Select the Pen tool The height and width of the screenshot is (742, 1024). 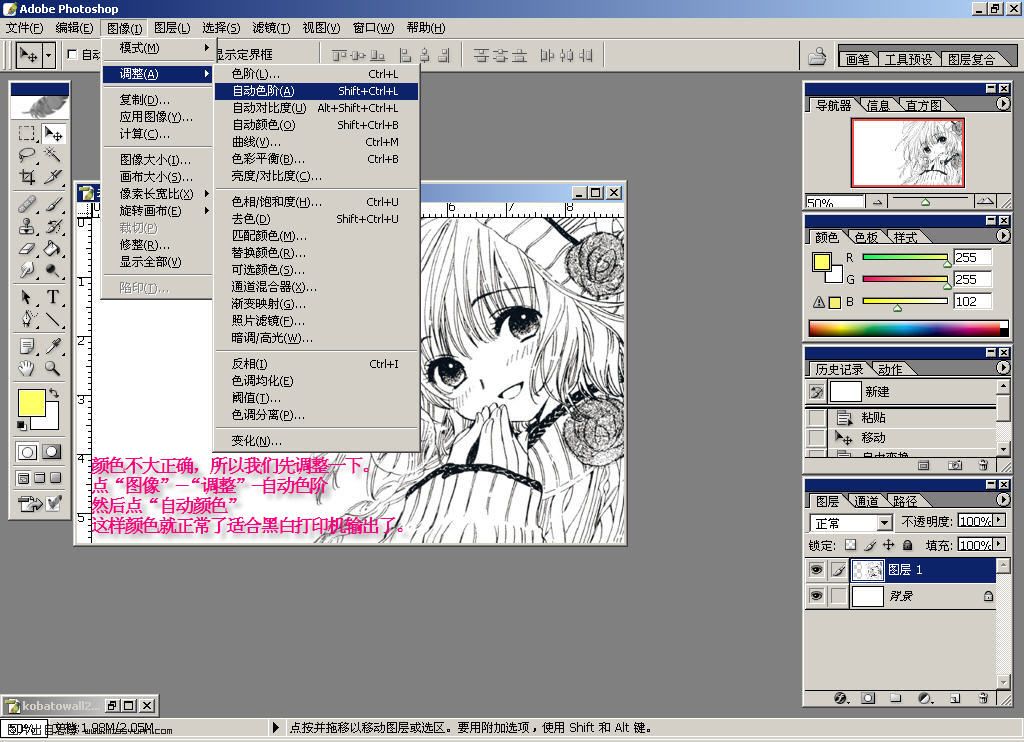[x=27, y=319]
